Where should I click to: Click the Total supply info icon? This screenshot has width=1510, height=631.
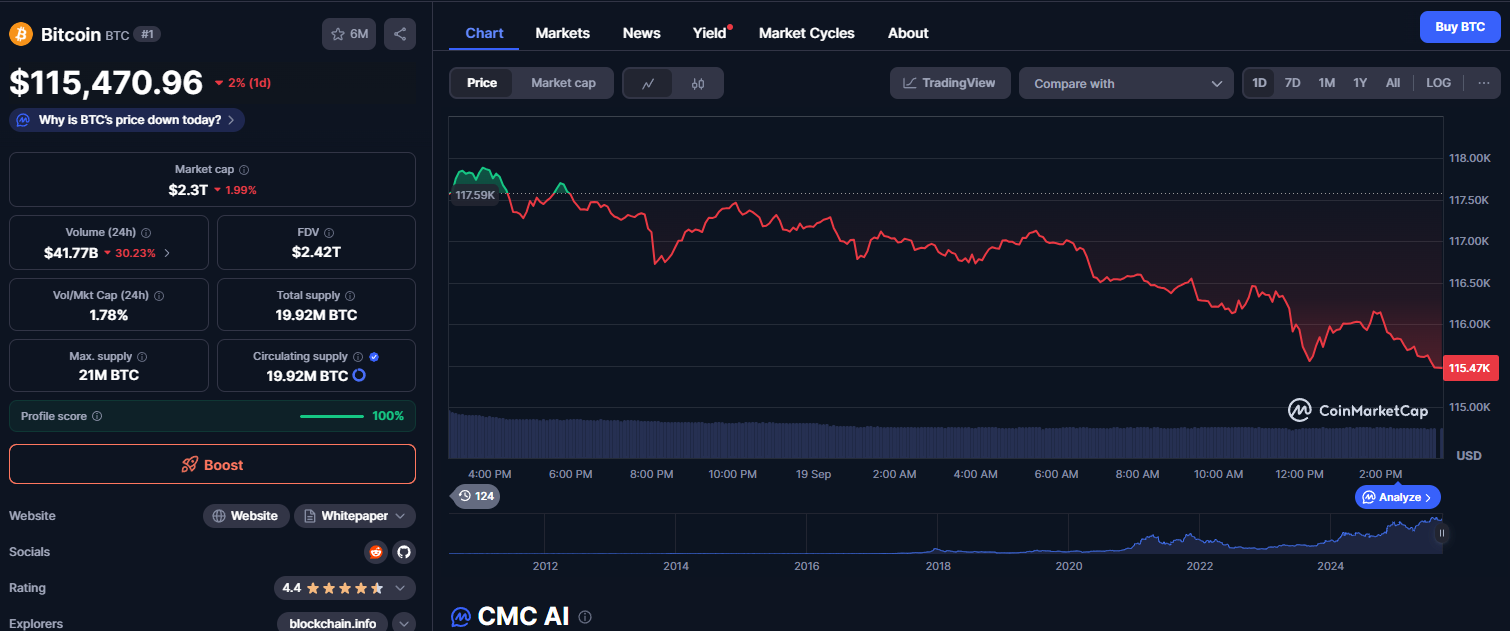click(350, 296)
